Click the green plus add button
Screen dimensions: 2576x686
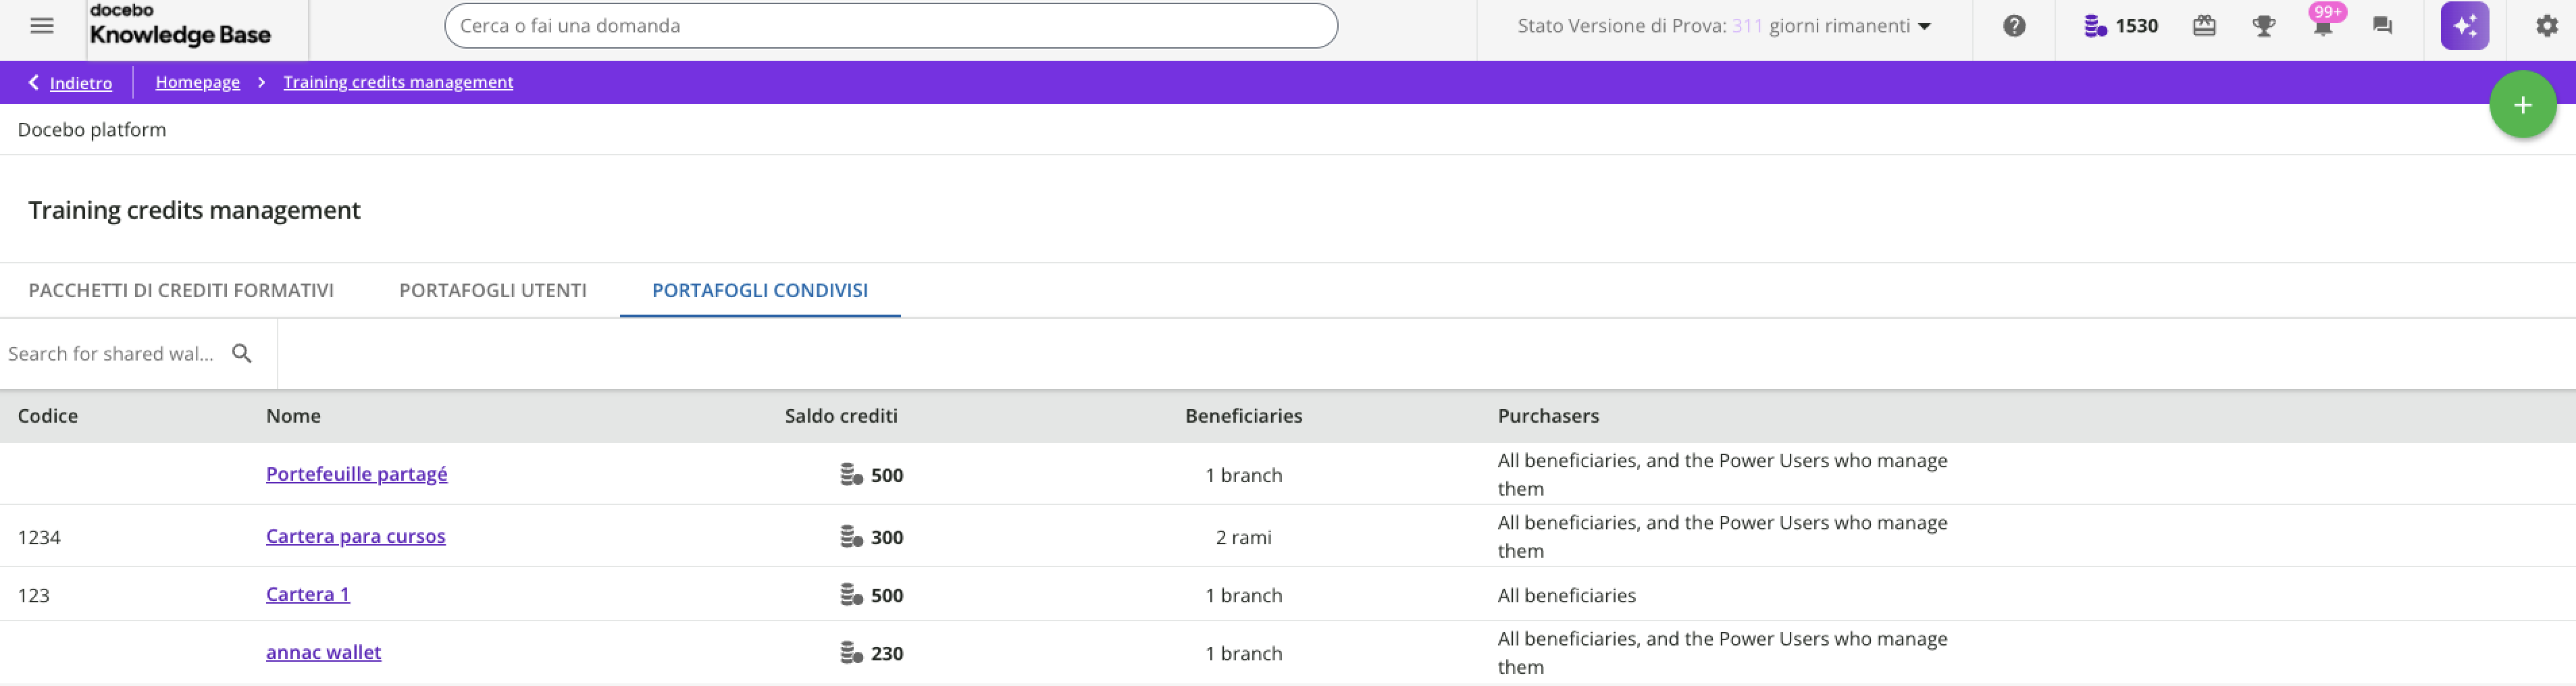[2522, 105]
